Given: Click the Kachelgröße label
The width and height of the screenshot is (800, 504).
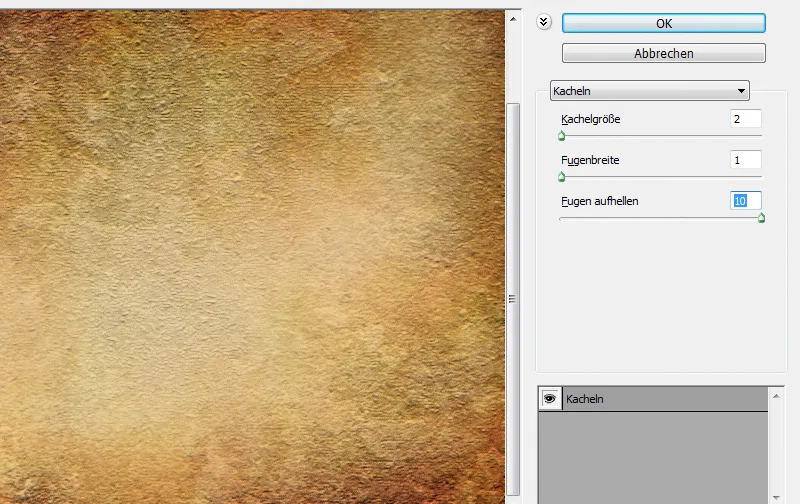Looking at the screenshot, I should 590,119.
